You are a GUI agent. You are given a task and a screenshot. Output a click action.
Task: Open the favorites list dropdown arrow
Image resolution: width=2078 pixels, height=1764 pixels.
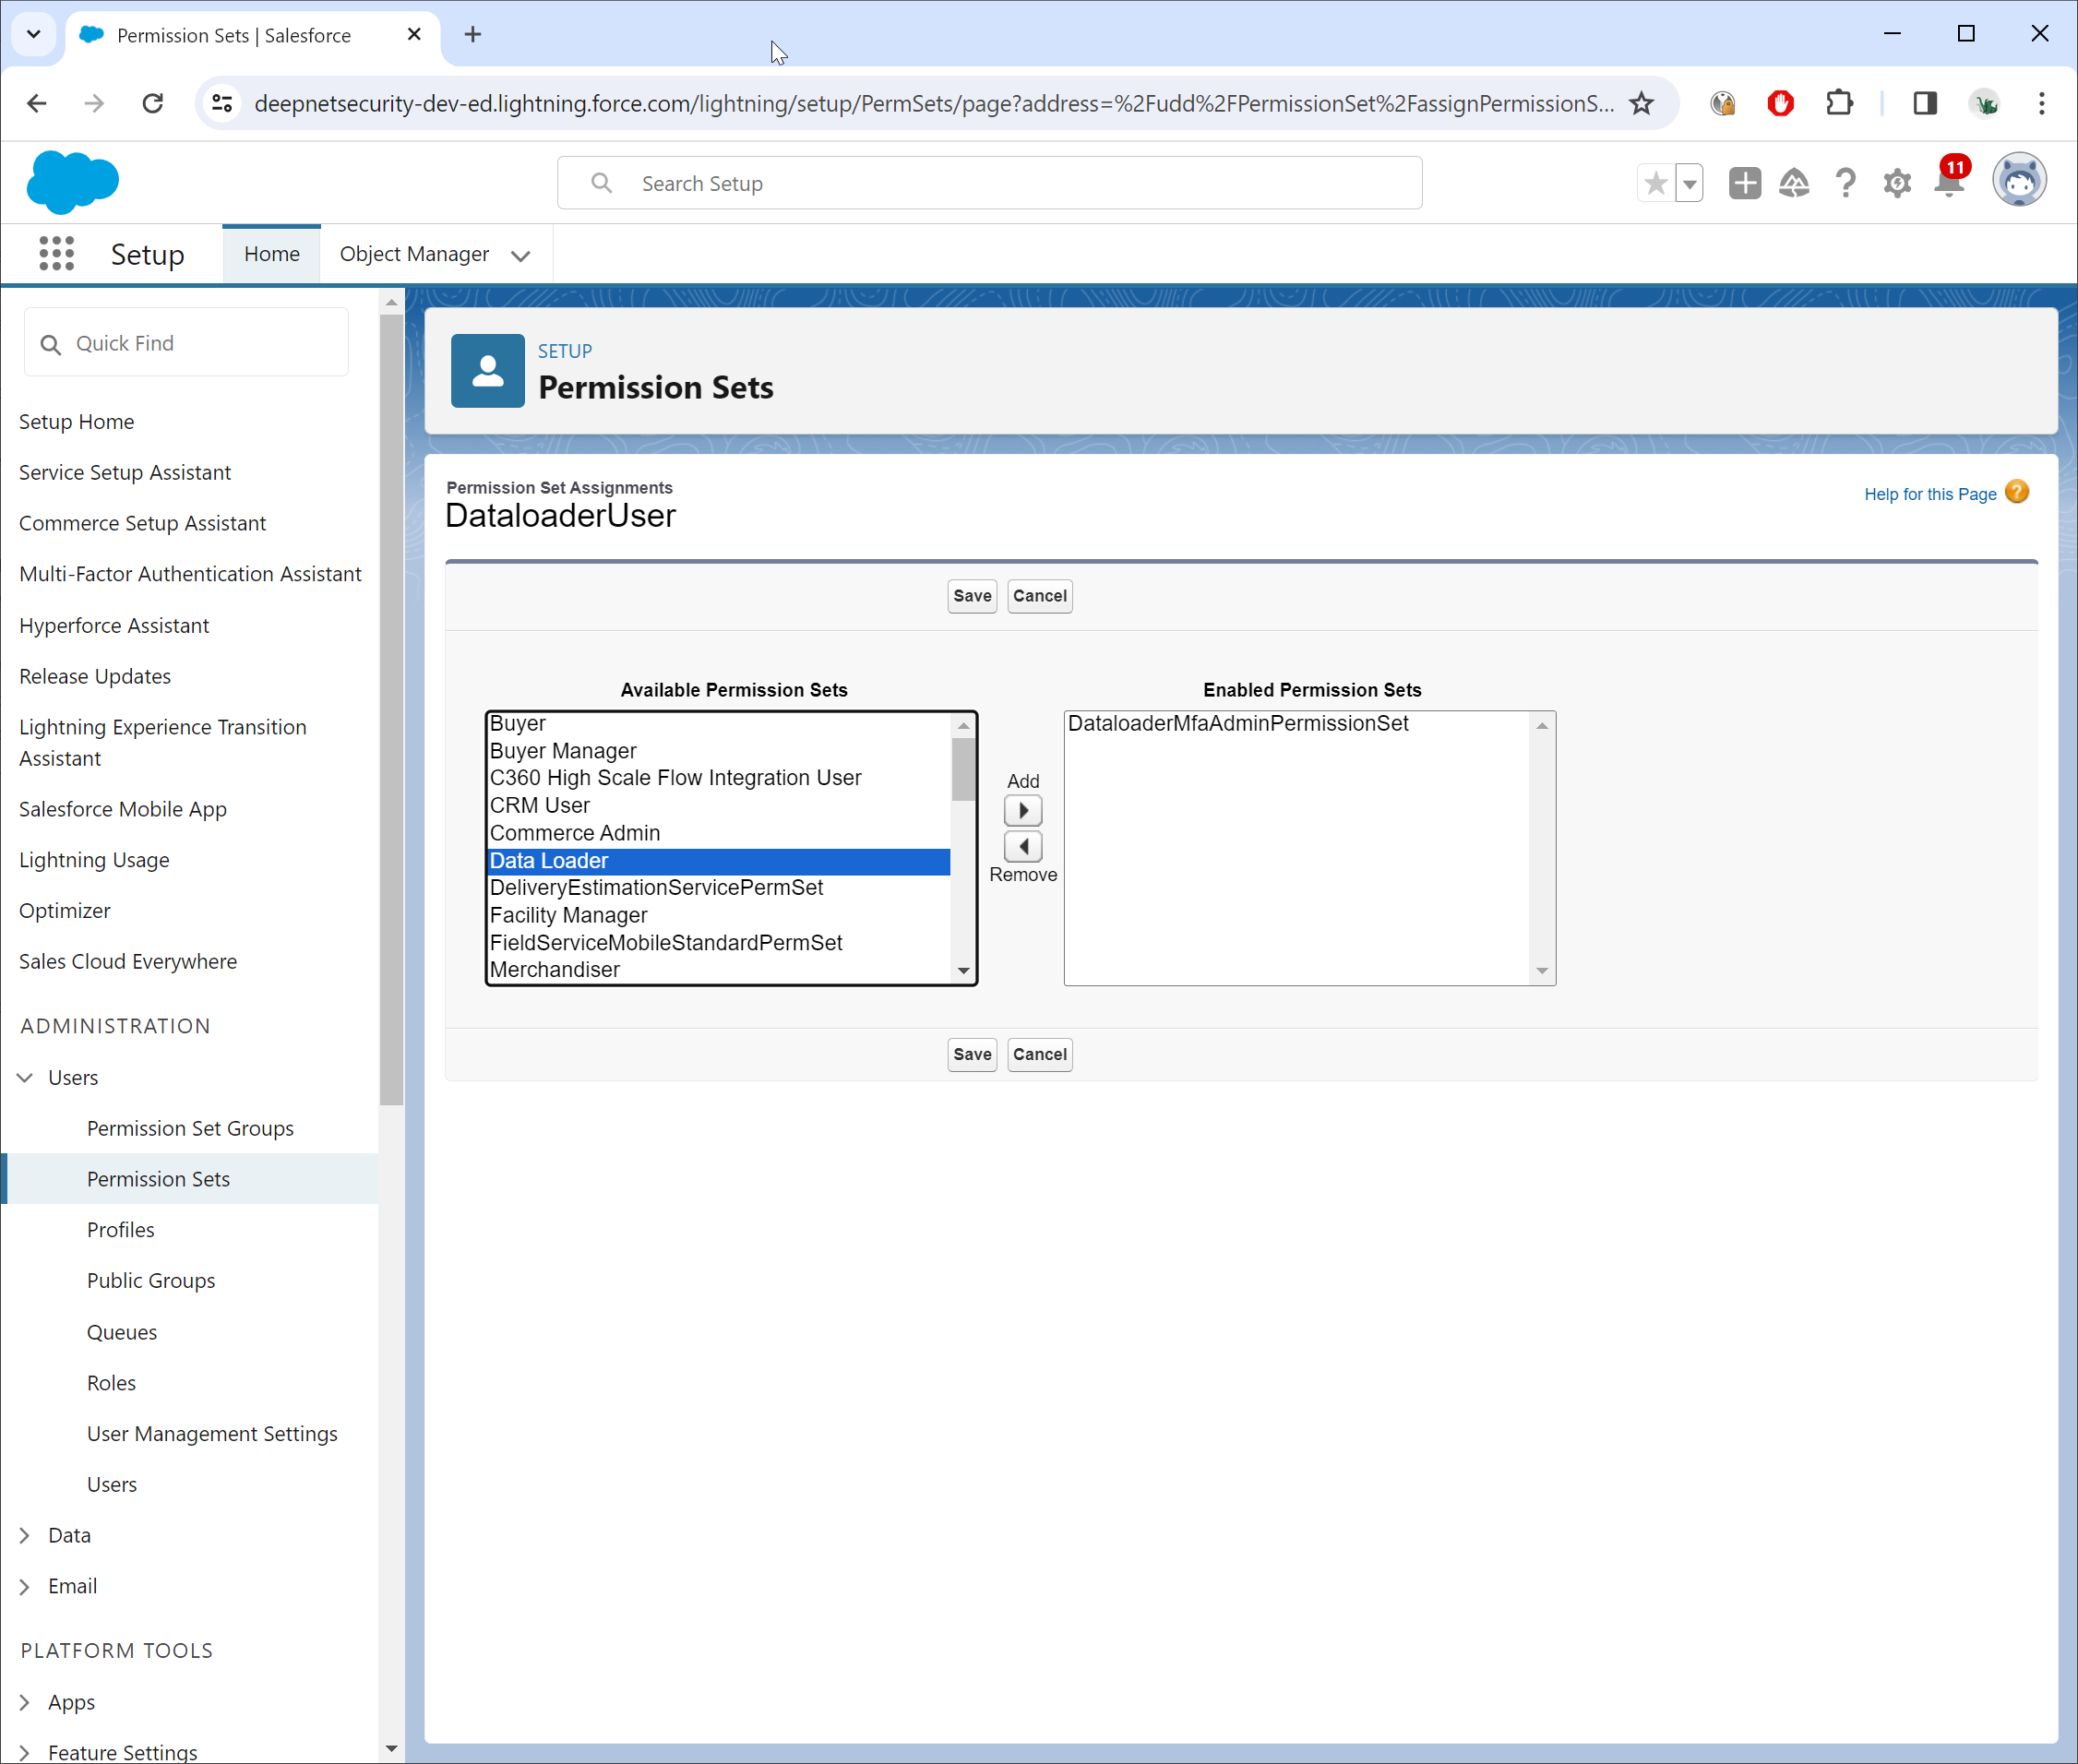click(x=1689, y=183)
